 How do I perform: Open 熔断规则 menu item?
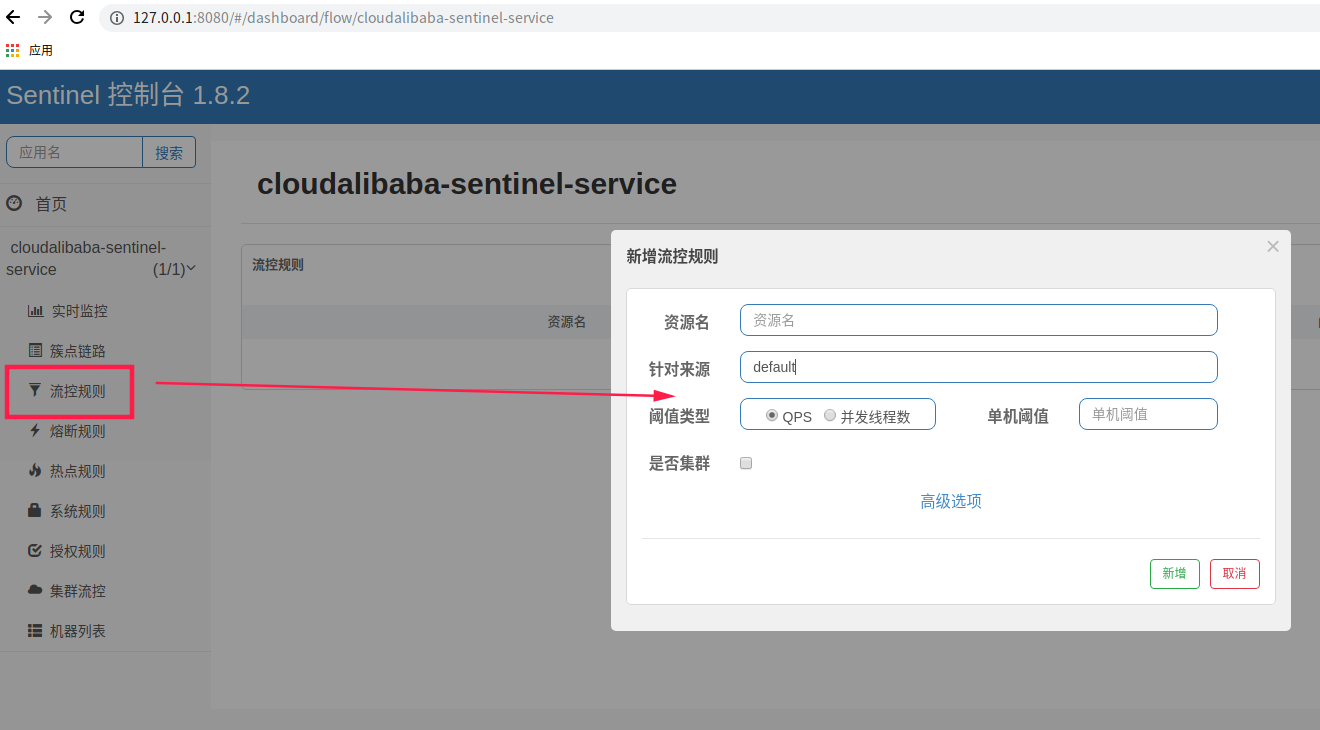78,431
